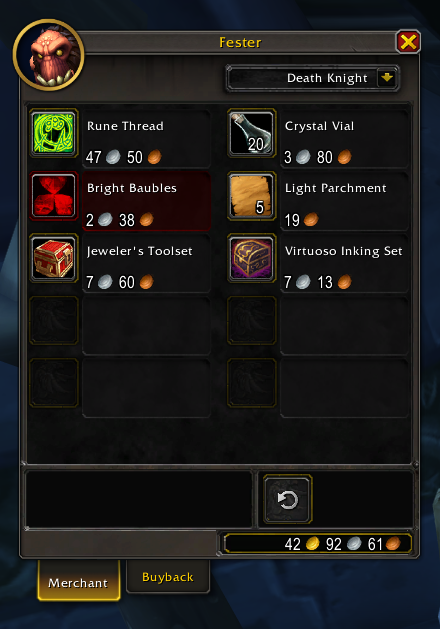The width and height of the screenshot is (440, 629).
Task: Click the Virtuoso Inking Set price row
Action: point(318,282)
